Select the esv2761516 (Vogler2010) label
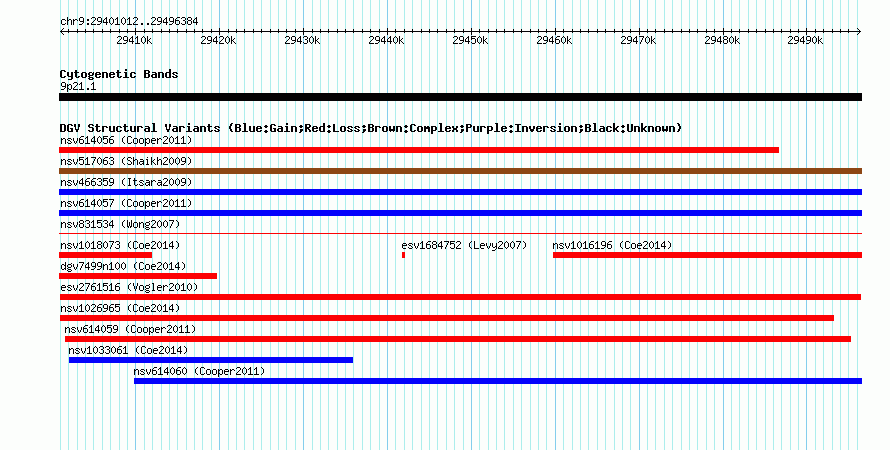 click(x=129, y=287)
